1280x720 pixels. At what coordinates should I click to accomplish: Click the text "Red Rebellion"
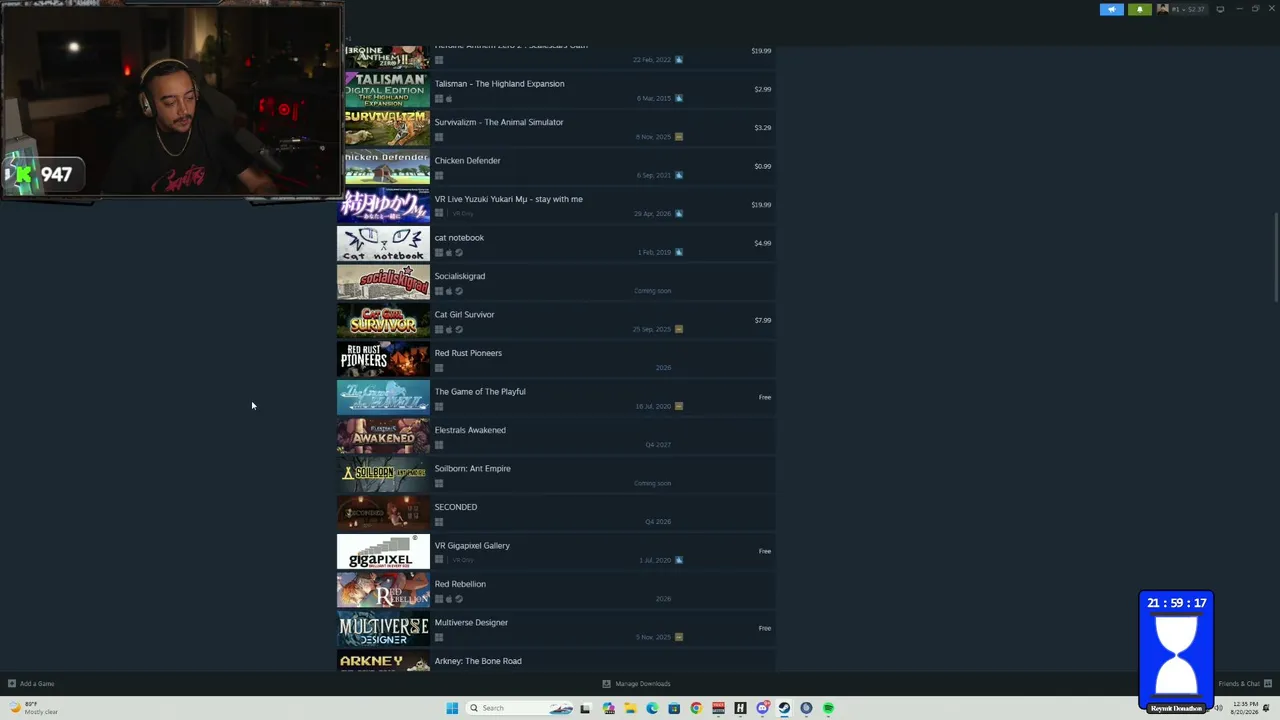pyautogui.click(x=460, y=584)
